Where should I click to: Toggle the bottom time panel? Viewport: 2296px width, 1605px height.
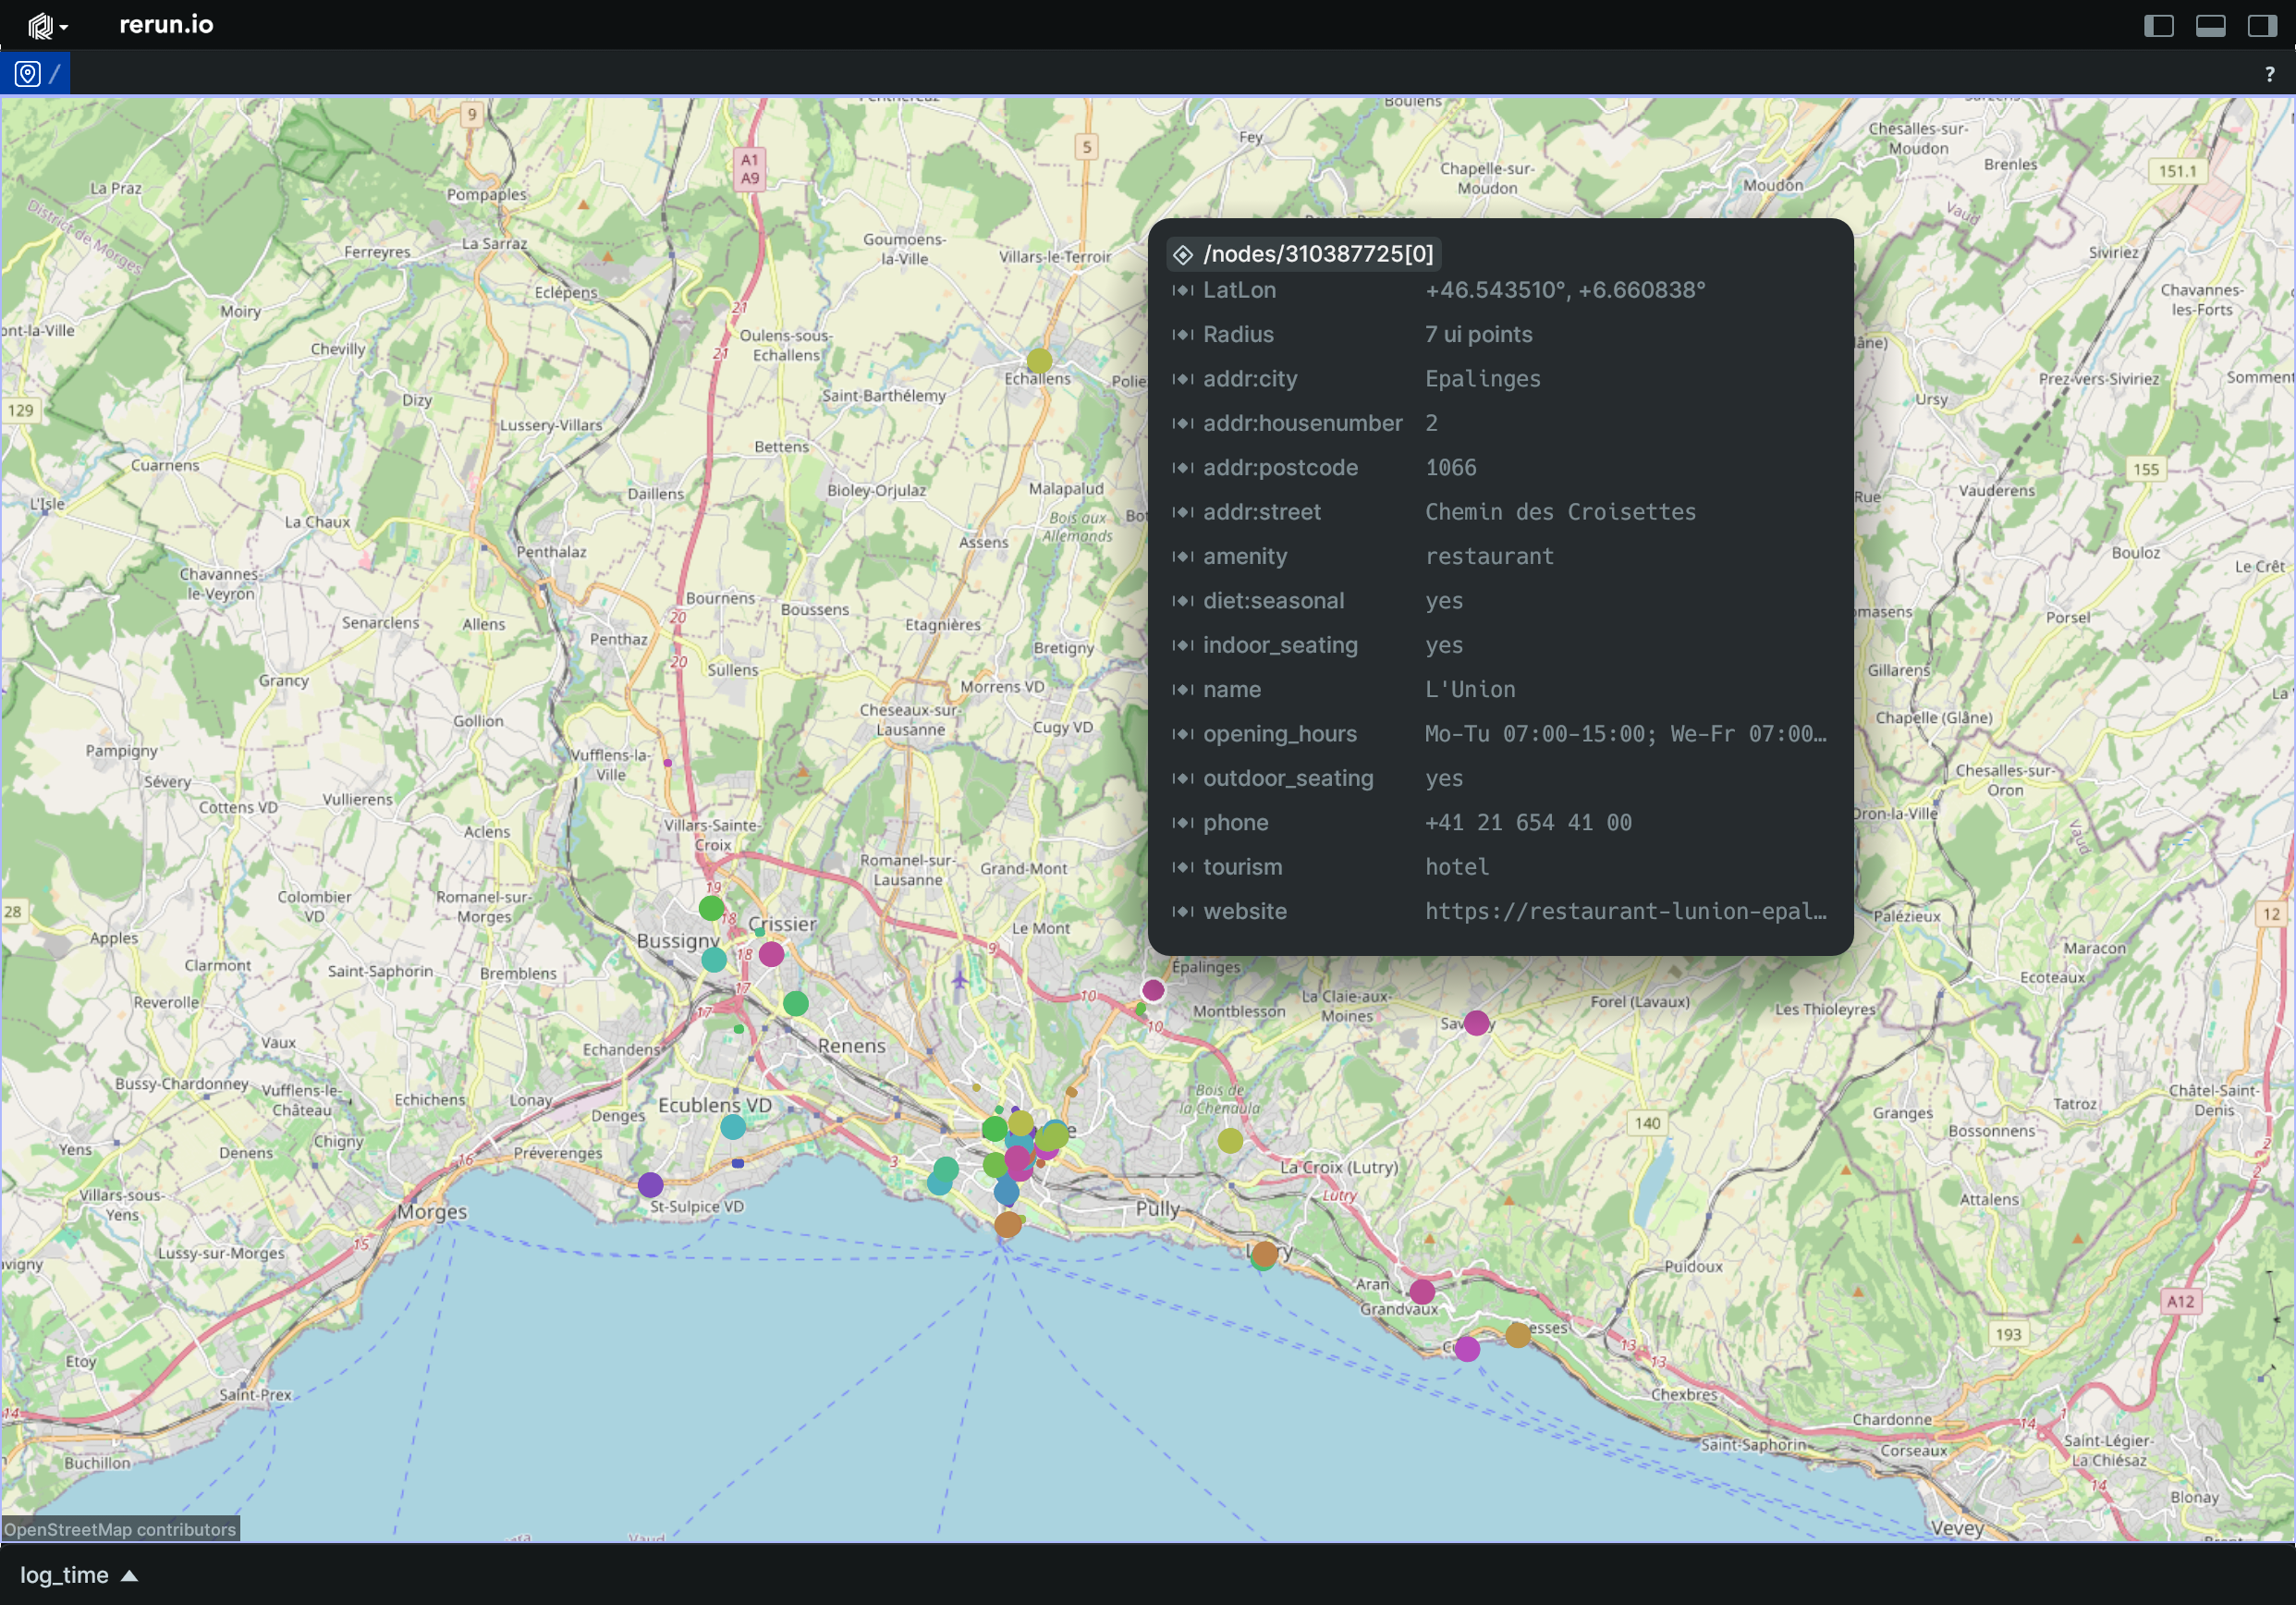(2210, 26)
